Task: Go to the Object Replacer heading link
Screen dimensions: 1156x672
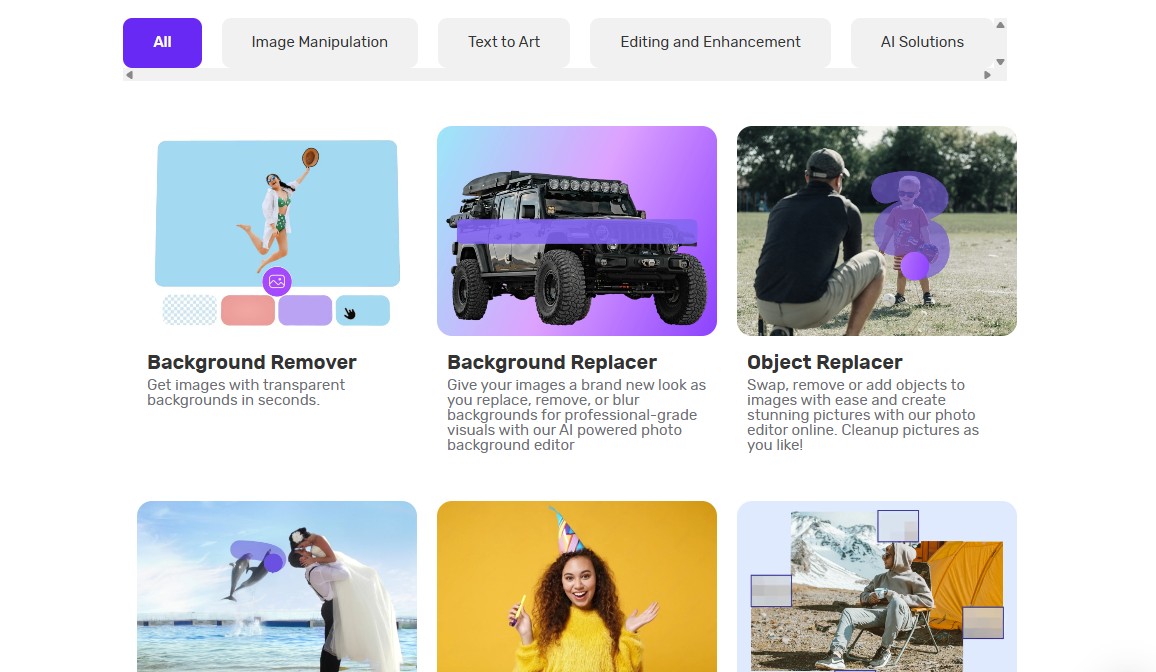Action: [x=825, y=362]
